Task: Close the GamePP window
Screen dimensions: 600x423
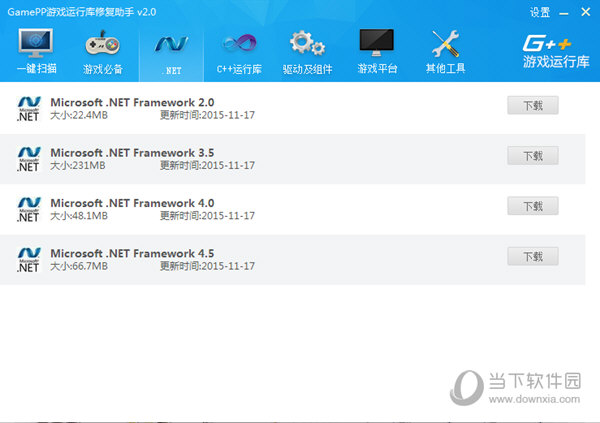Action: (585, 12)
